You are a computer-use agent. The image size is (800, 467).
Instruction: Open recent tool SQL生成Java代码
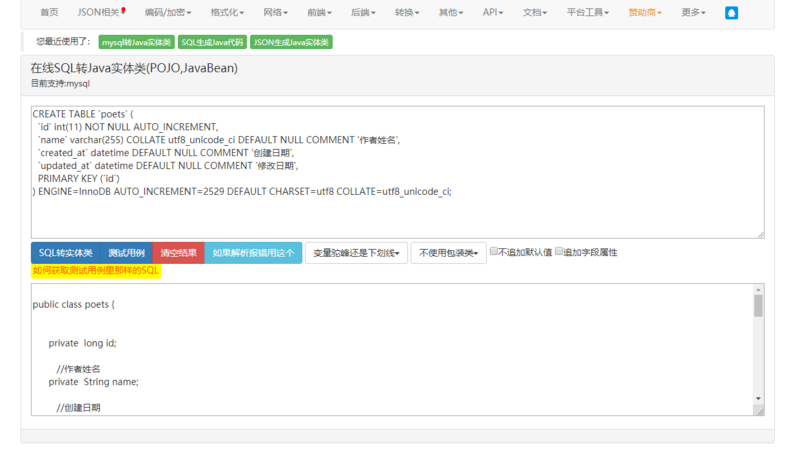tap(212, 42)
